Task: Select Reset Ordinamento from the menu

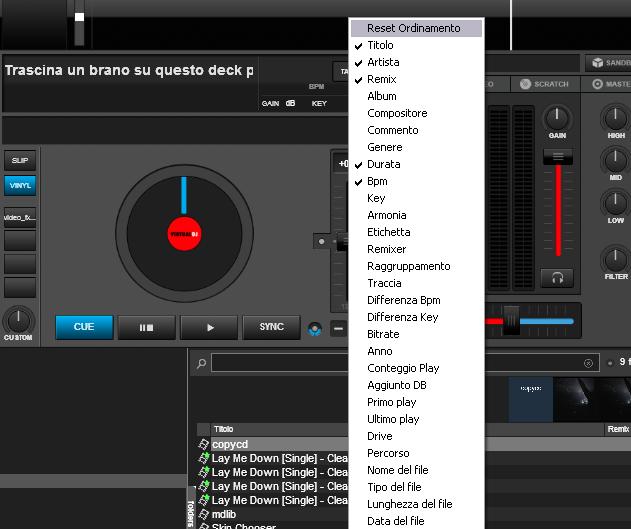Action: 413,28
